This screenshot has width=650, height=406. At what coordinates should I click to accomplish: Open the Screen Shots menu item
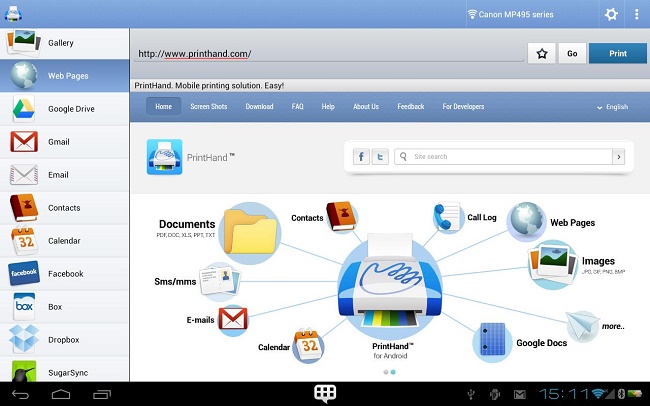(x=208, y=106)
